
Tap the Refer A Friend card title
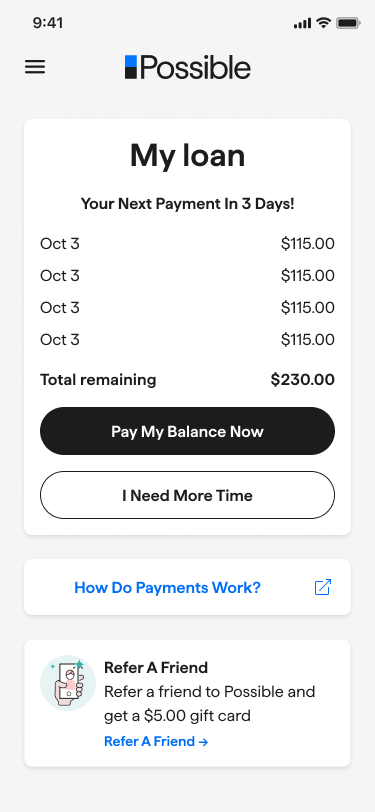coord(156,668)
